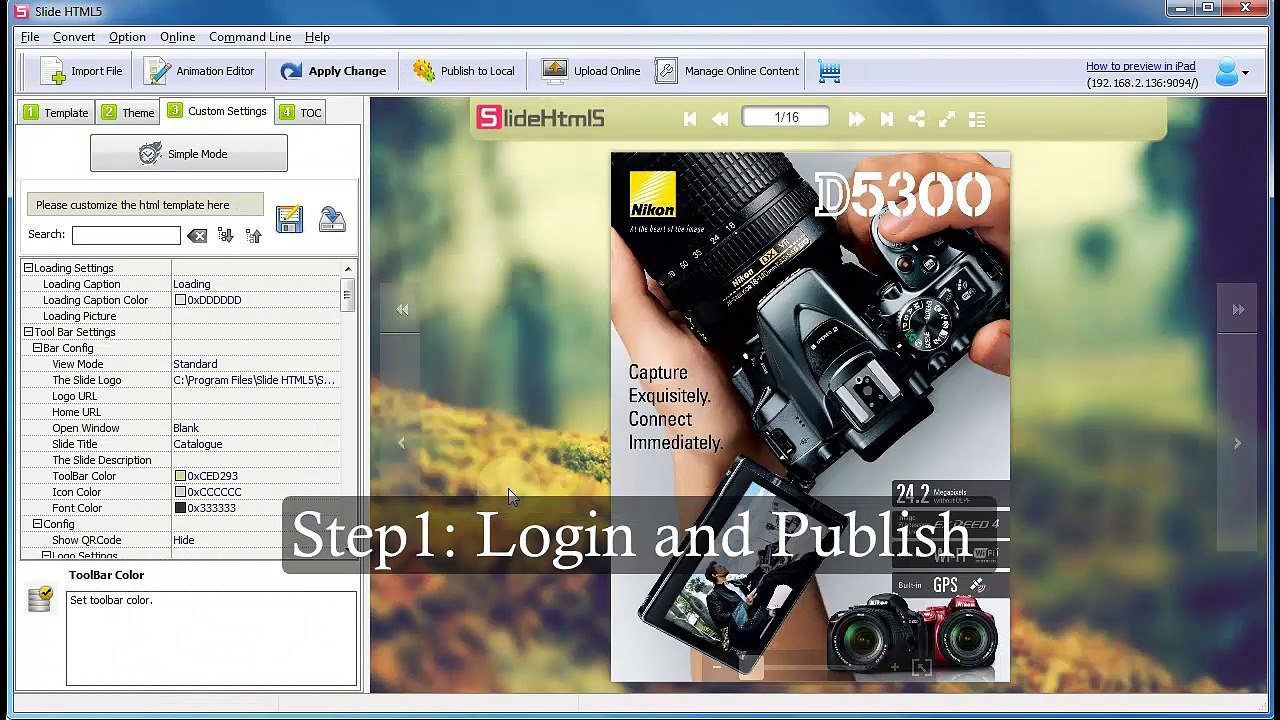Click the save template settings floppy icon
The image size is (1280, 720).
tap(289, 220)
